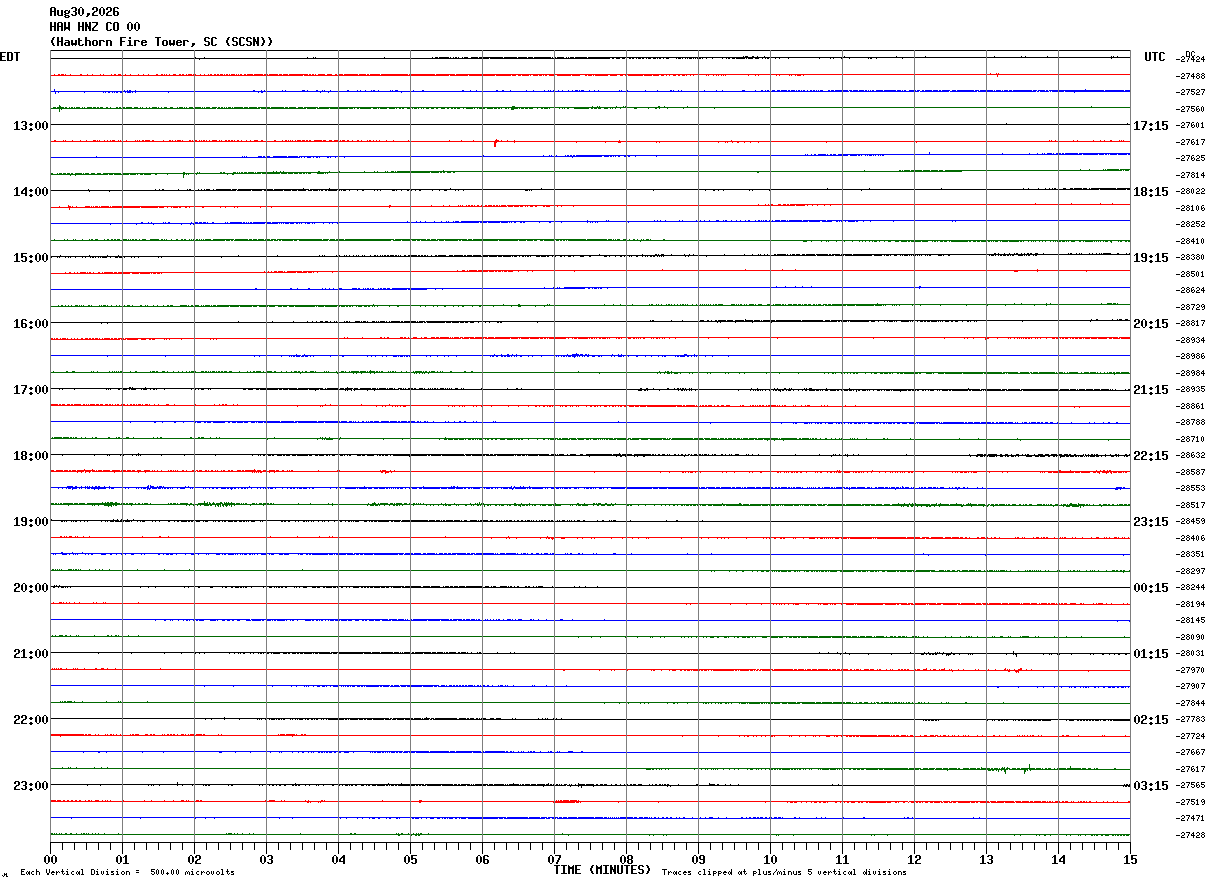Click the UTC timezone header
The height and width of the screenshot is (886, 1210).
point(1155,57)
